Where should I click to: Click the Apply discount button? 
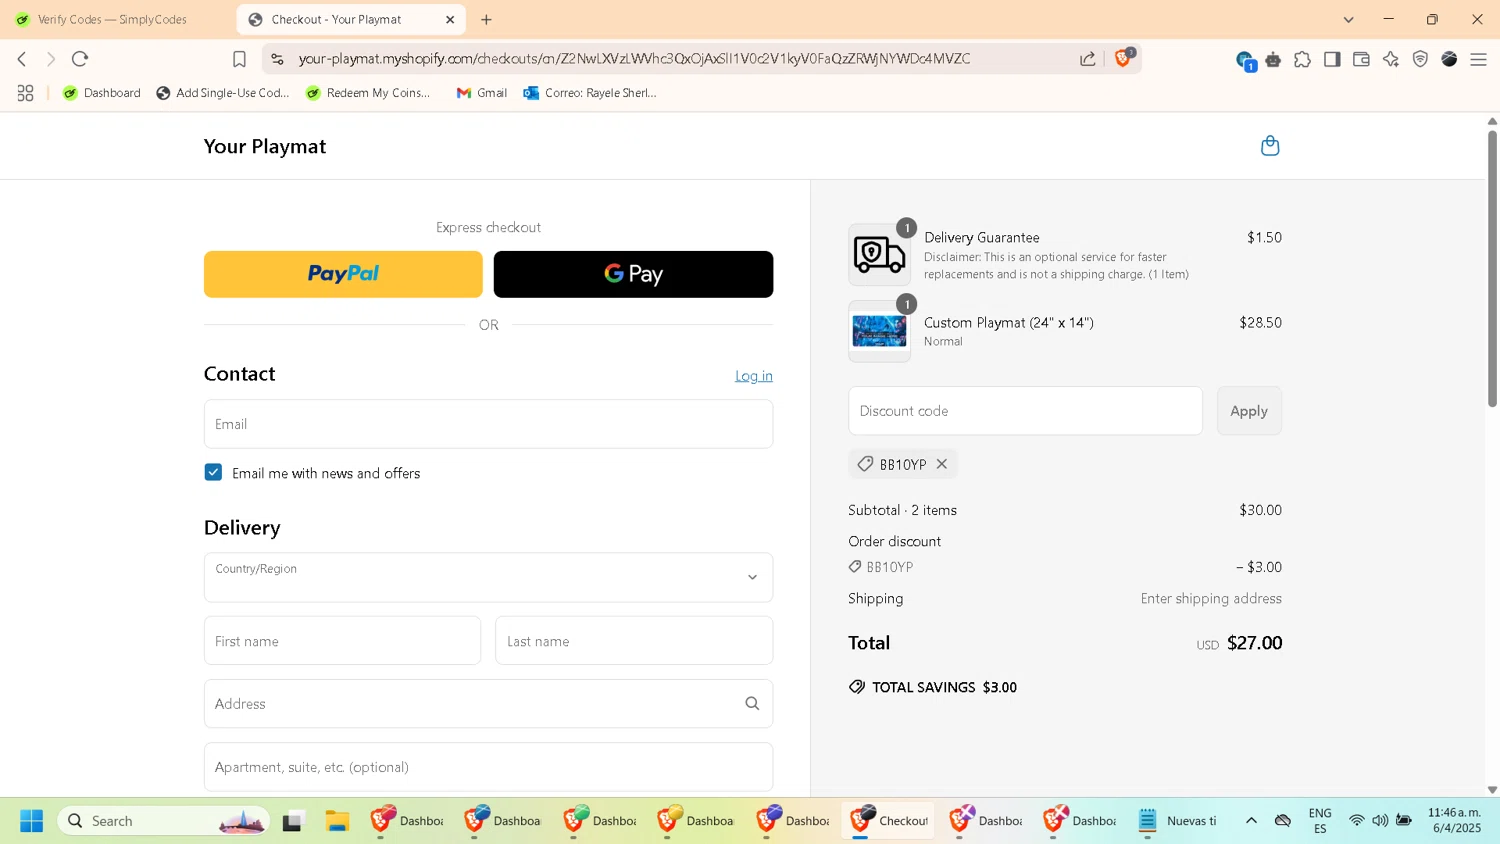(1249, 411)
